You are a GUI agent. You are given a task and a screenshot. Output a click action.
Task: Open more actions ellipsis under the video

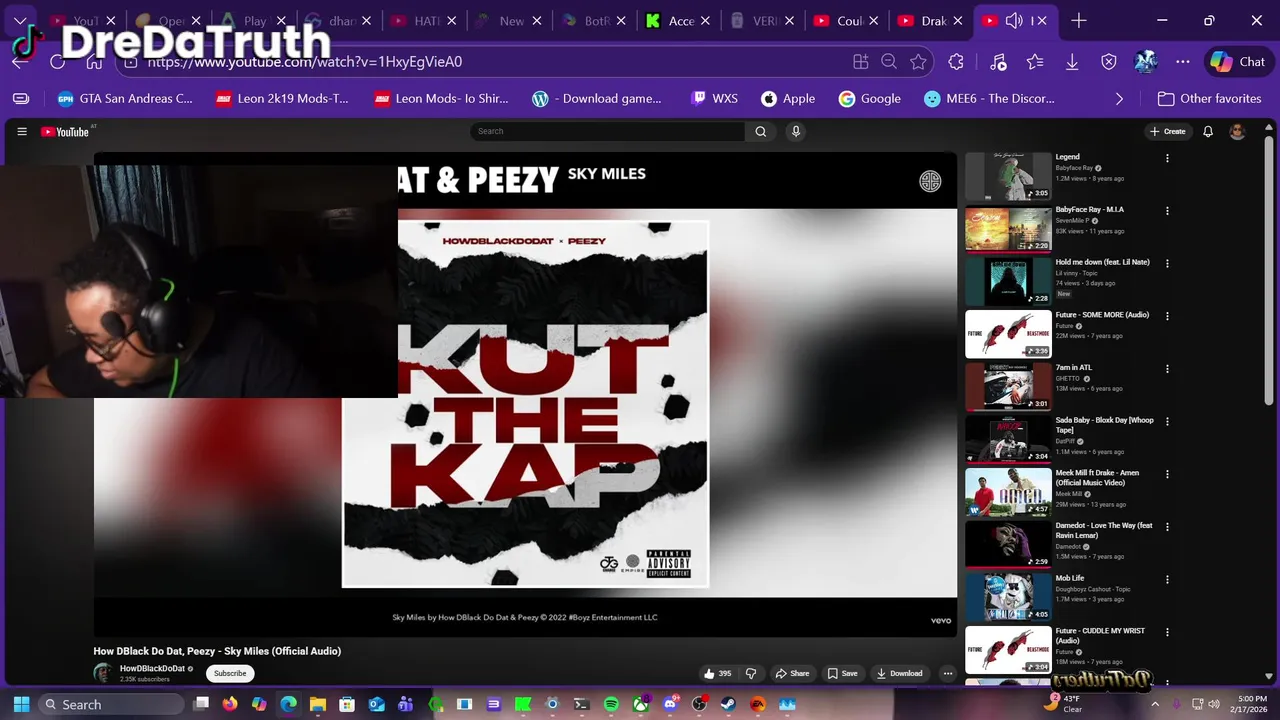[x=948, y=673]
